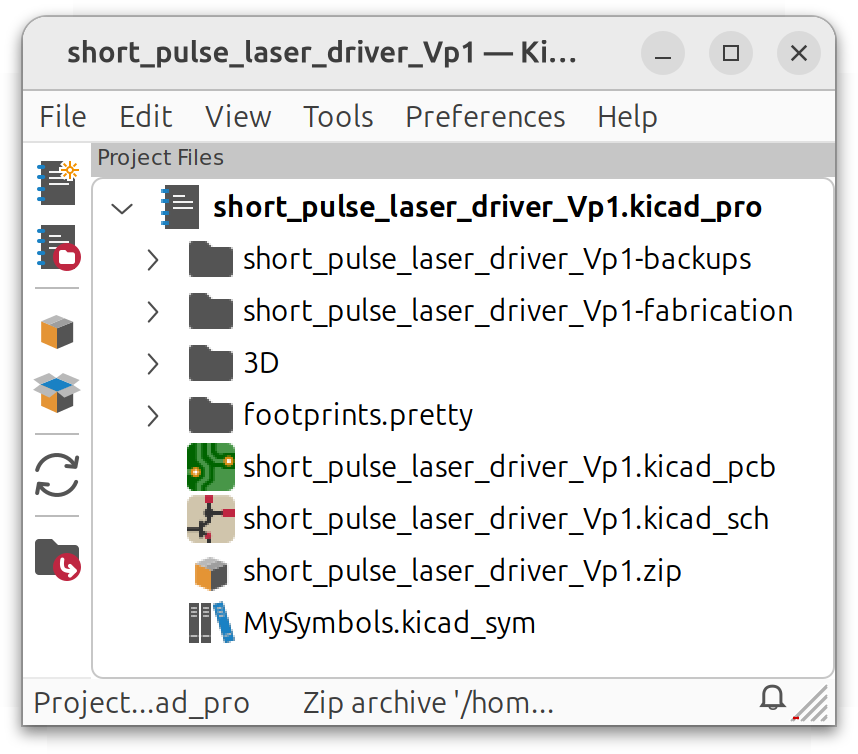This screenshot has height=754, width=858.
Task: Expand the short_pulse_laser_driver_Vp1-backups folder
Action: pyautogui.click(x=152, y=259)
